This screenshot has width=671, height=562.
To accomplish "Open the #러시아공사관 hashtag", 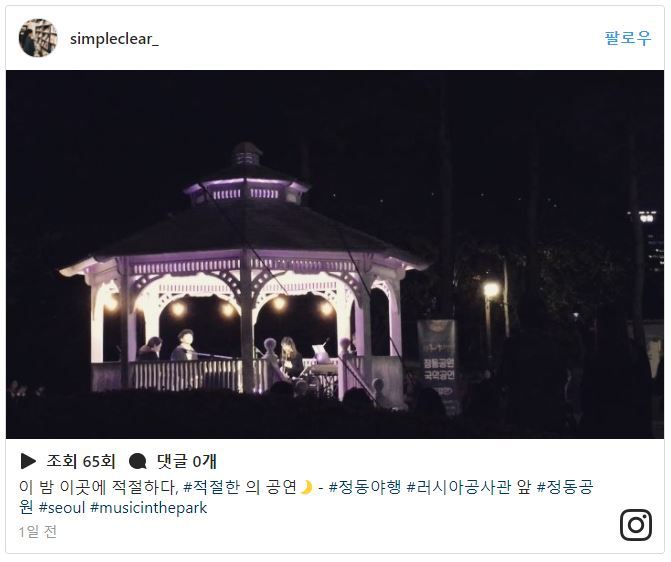I will (458, 487).
